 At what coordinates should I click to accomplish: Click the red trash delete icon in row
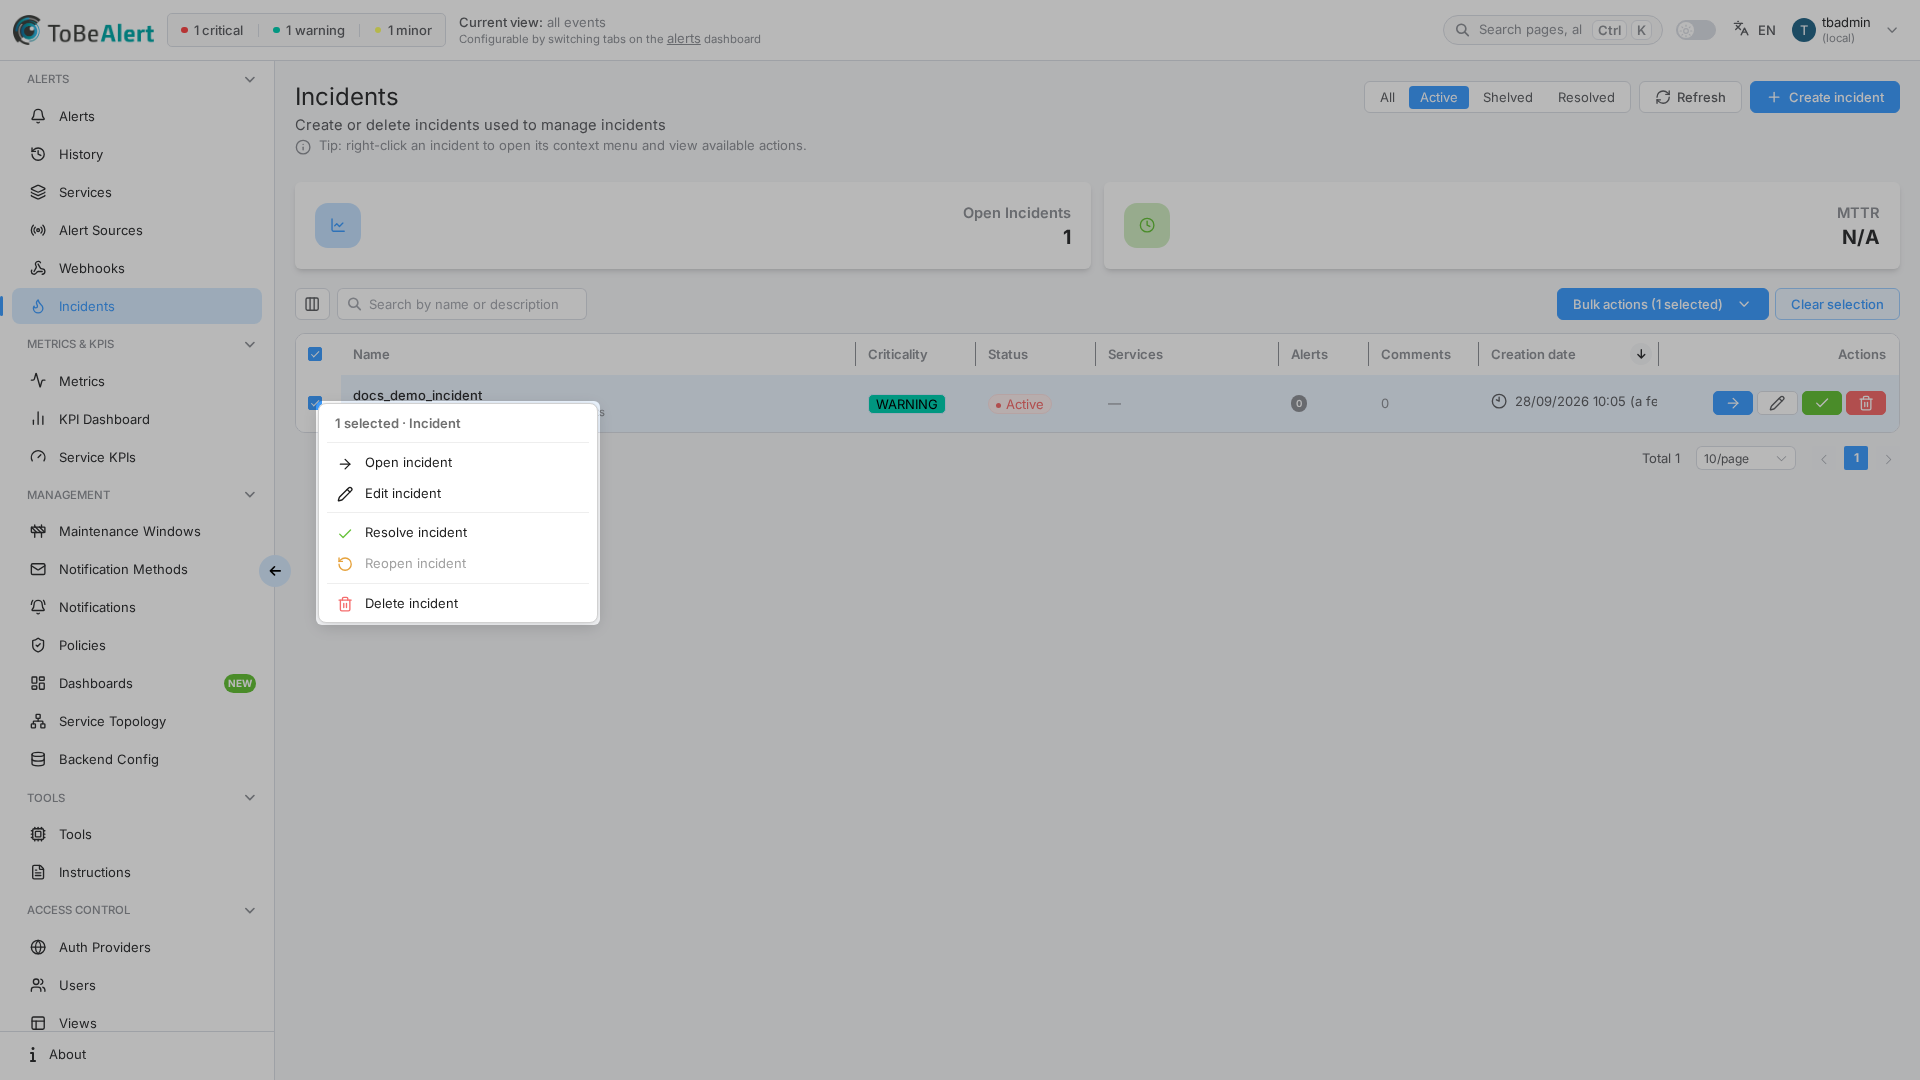tap(1866, 403)
